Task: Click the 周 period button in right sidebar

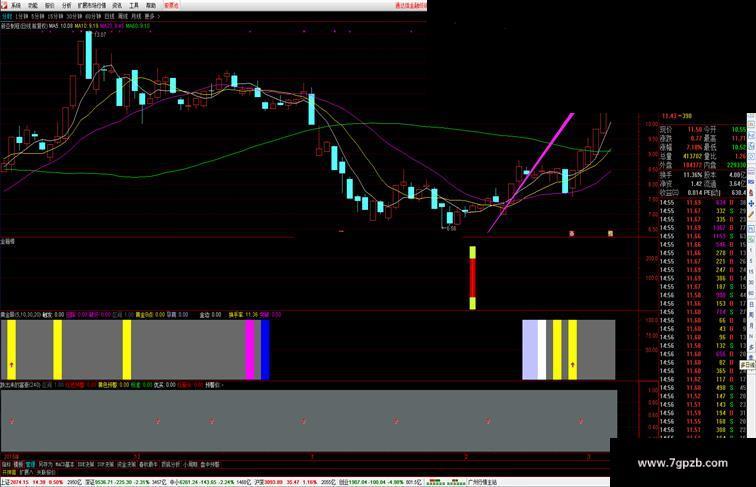Action: (751, 314)
